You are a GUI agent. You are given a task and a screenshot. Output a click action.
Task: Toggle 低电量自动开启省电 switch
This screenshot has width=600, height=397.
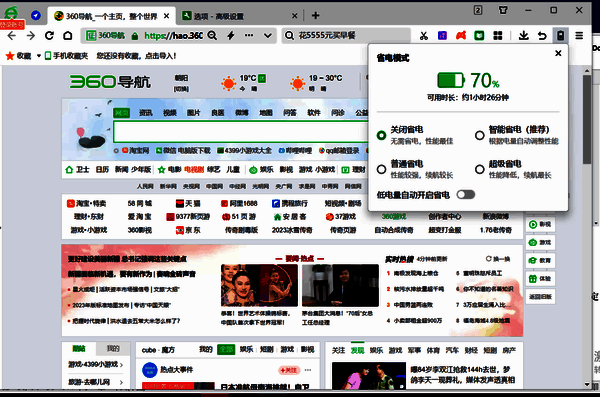pos(466,195)
